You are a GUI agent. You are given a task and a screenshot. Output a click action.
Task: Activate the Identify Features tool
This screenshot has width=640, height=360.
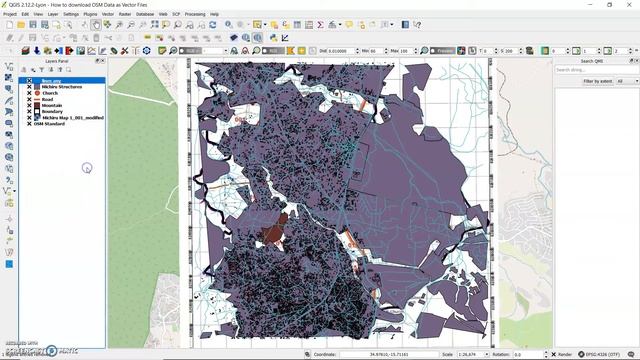(x=229, y=25)
